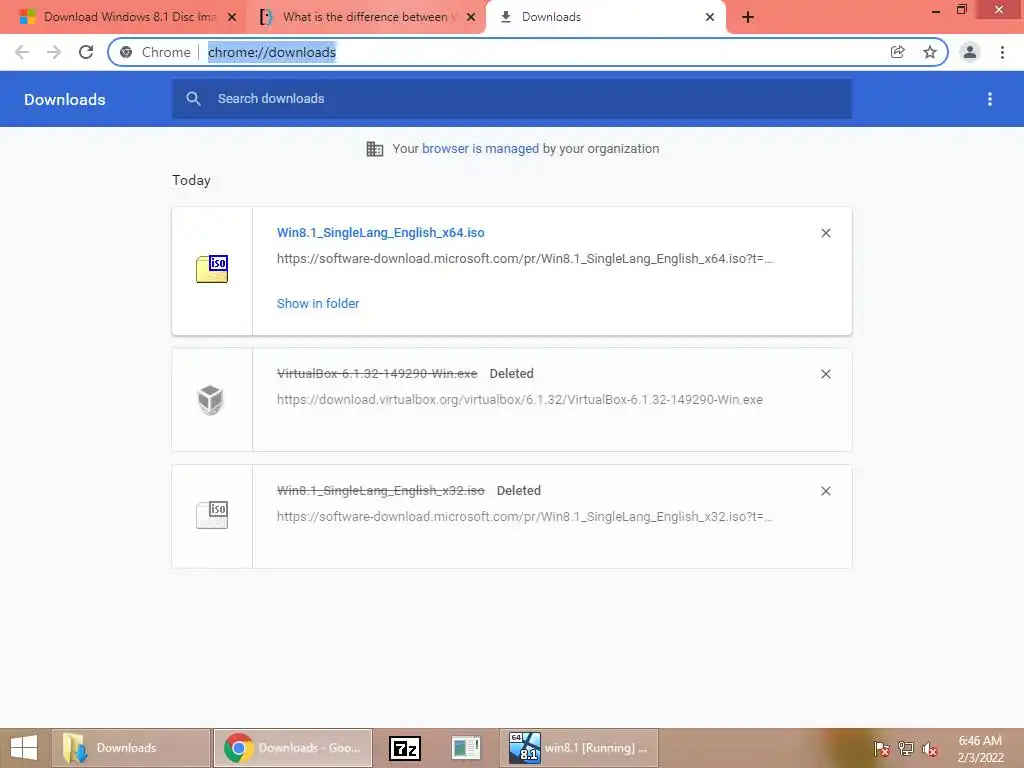This screenshot has height=768, width=1024.
Task: Click the VirtualBox download URL
Action: [520, 400]
